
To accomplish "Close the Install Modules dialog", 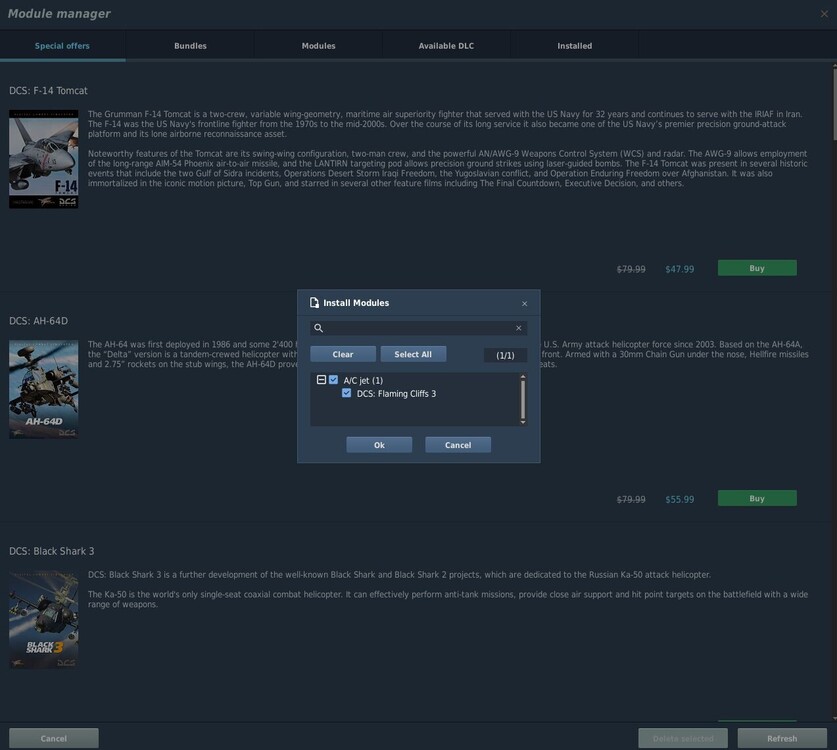I will click(524, 303).
